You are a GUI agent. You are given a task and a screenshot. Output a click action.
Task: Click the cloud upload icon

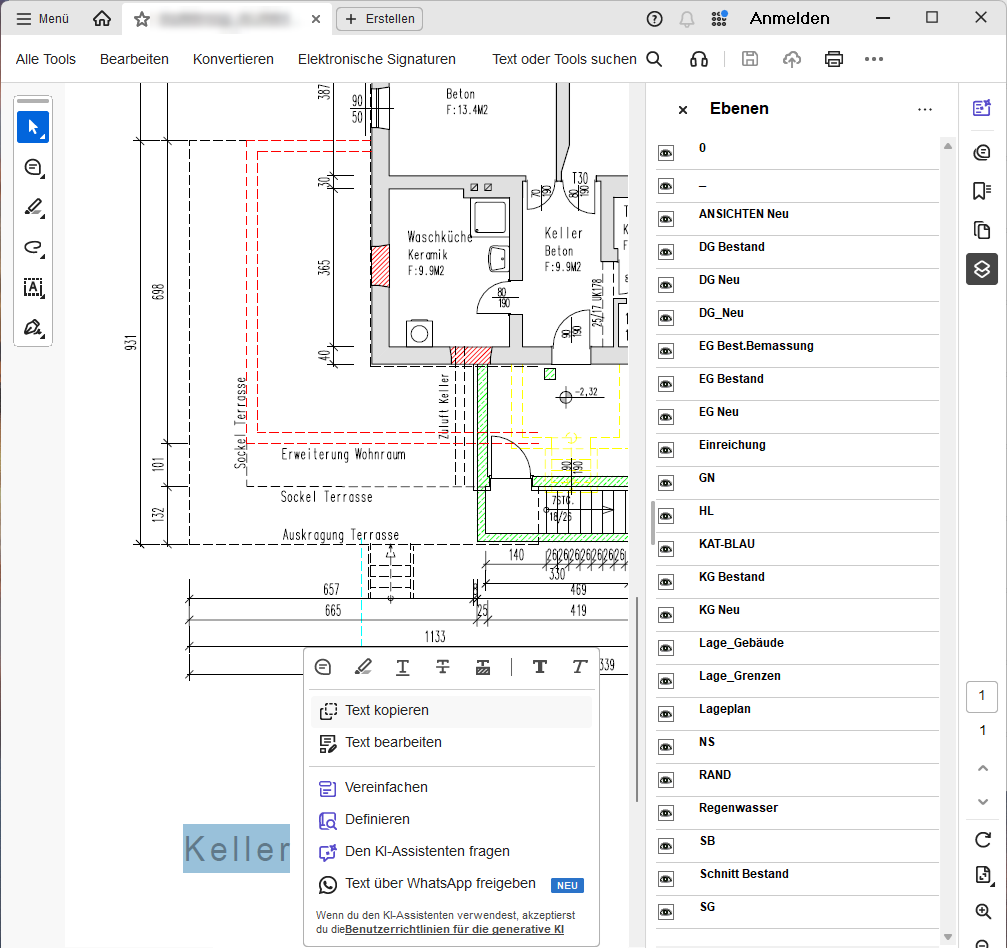(x=792, y=59)
